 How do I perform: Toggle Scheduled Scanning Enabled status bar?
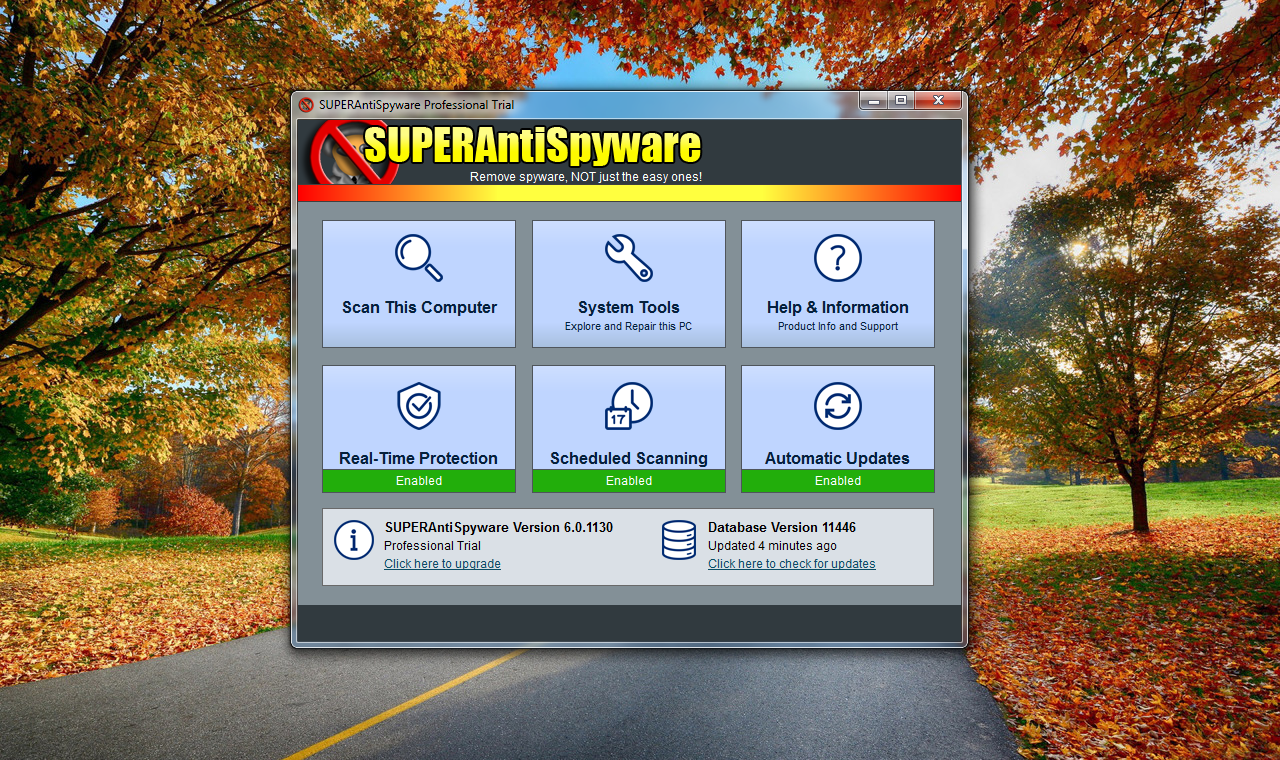[628, 481]
